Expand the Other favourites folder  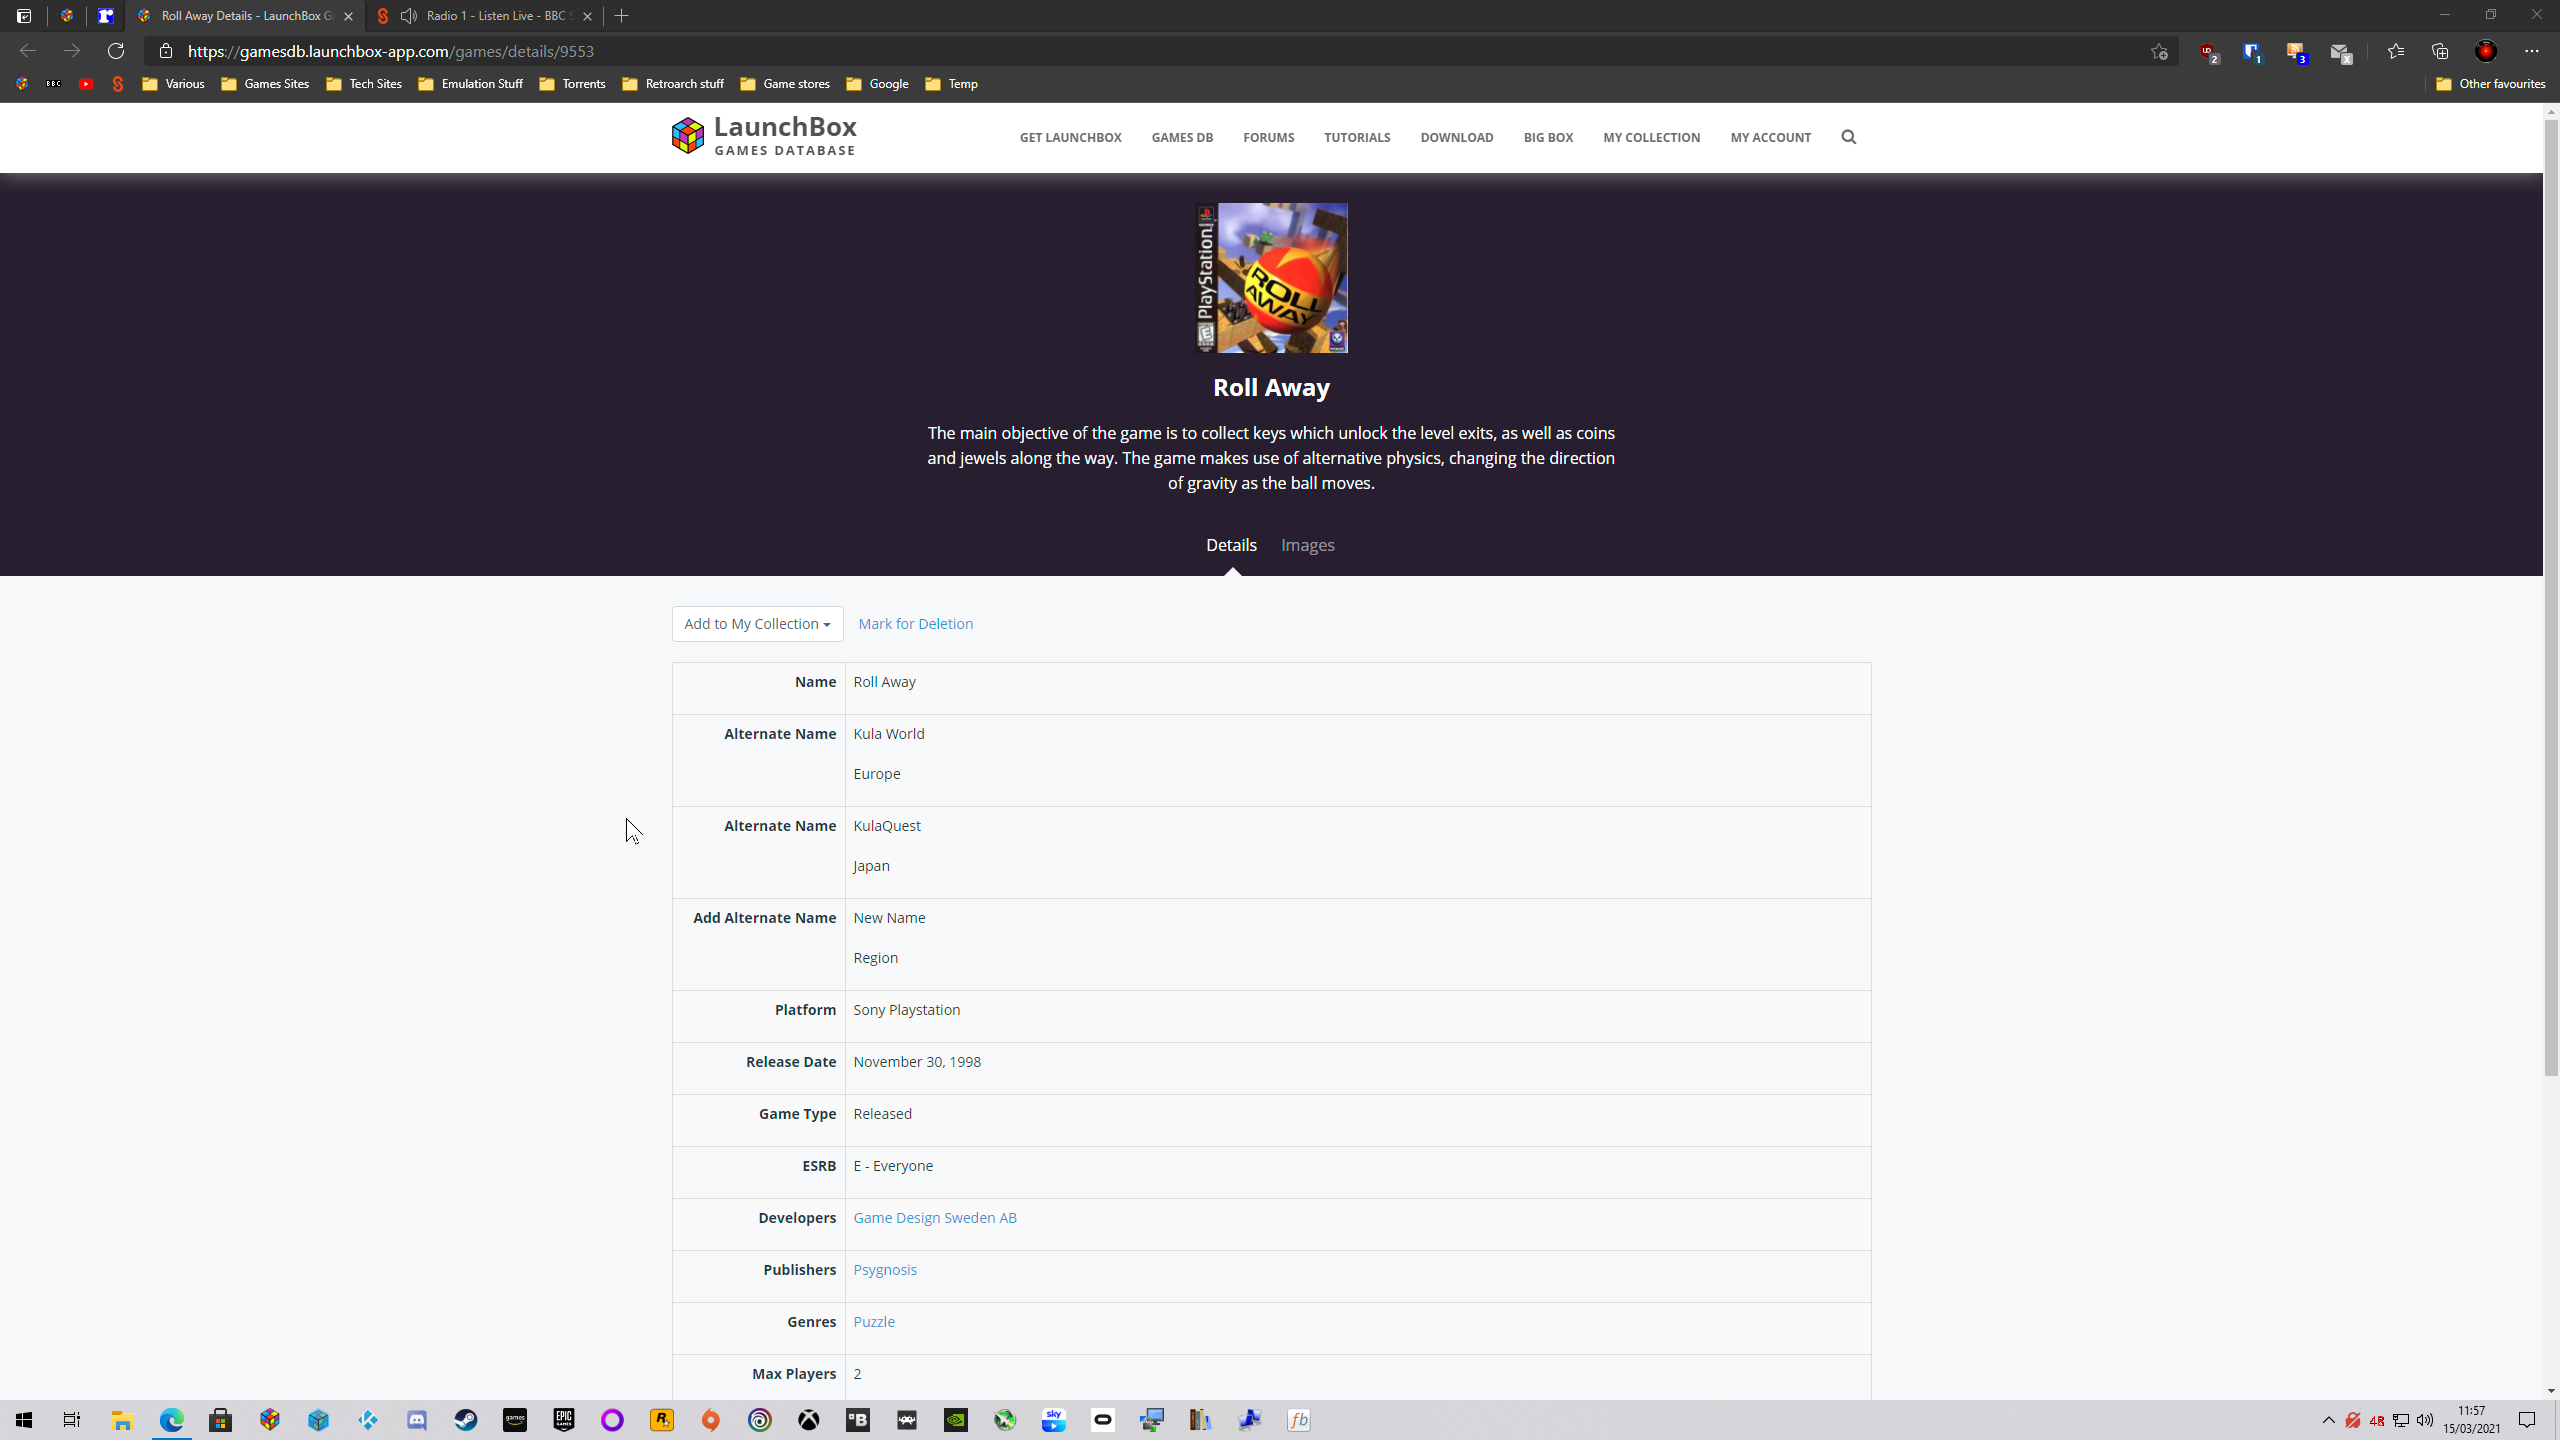pos(2490,84)
